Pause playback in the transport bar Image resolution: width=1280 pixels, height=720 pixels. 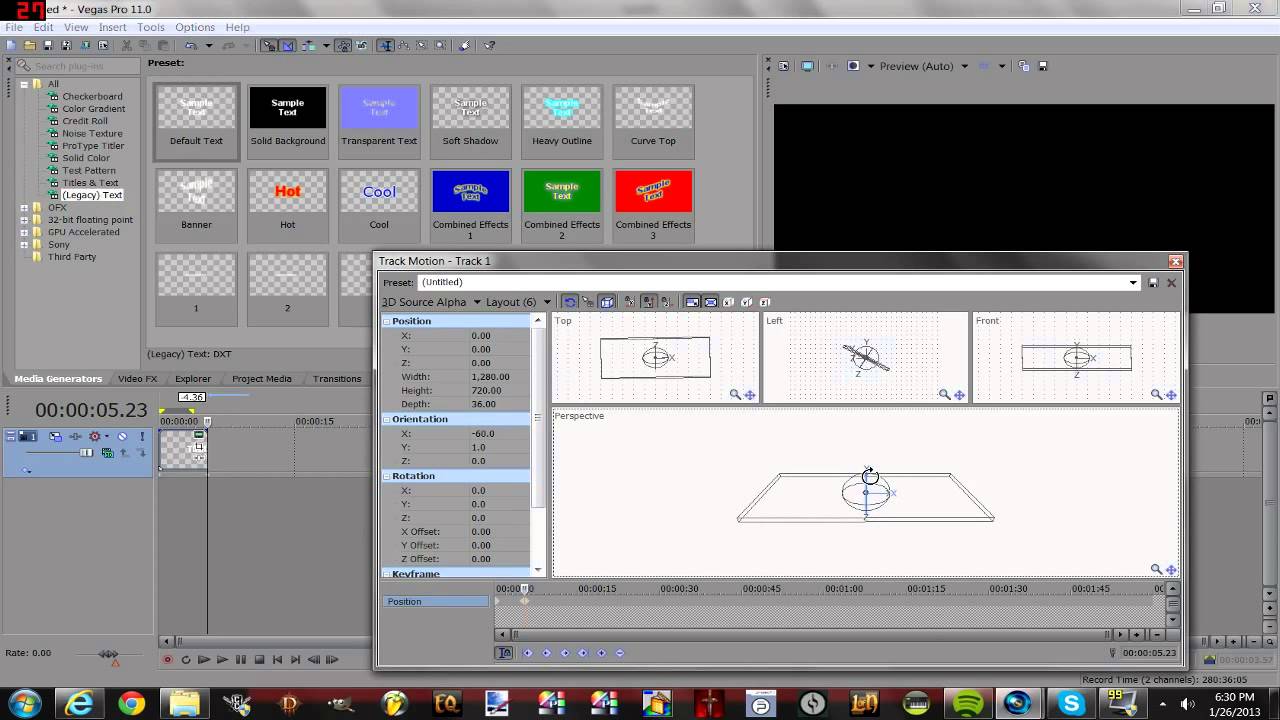coord(240,659)
